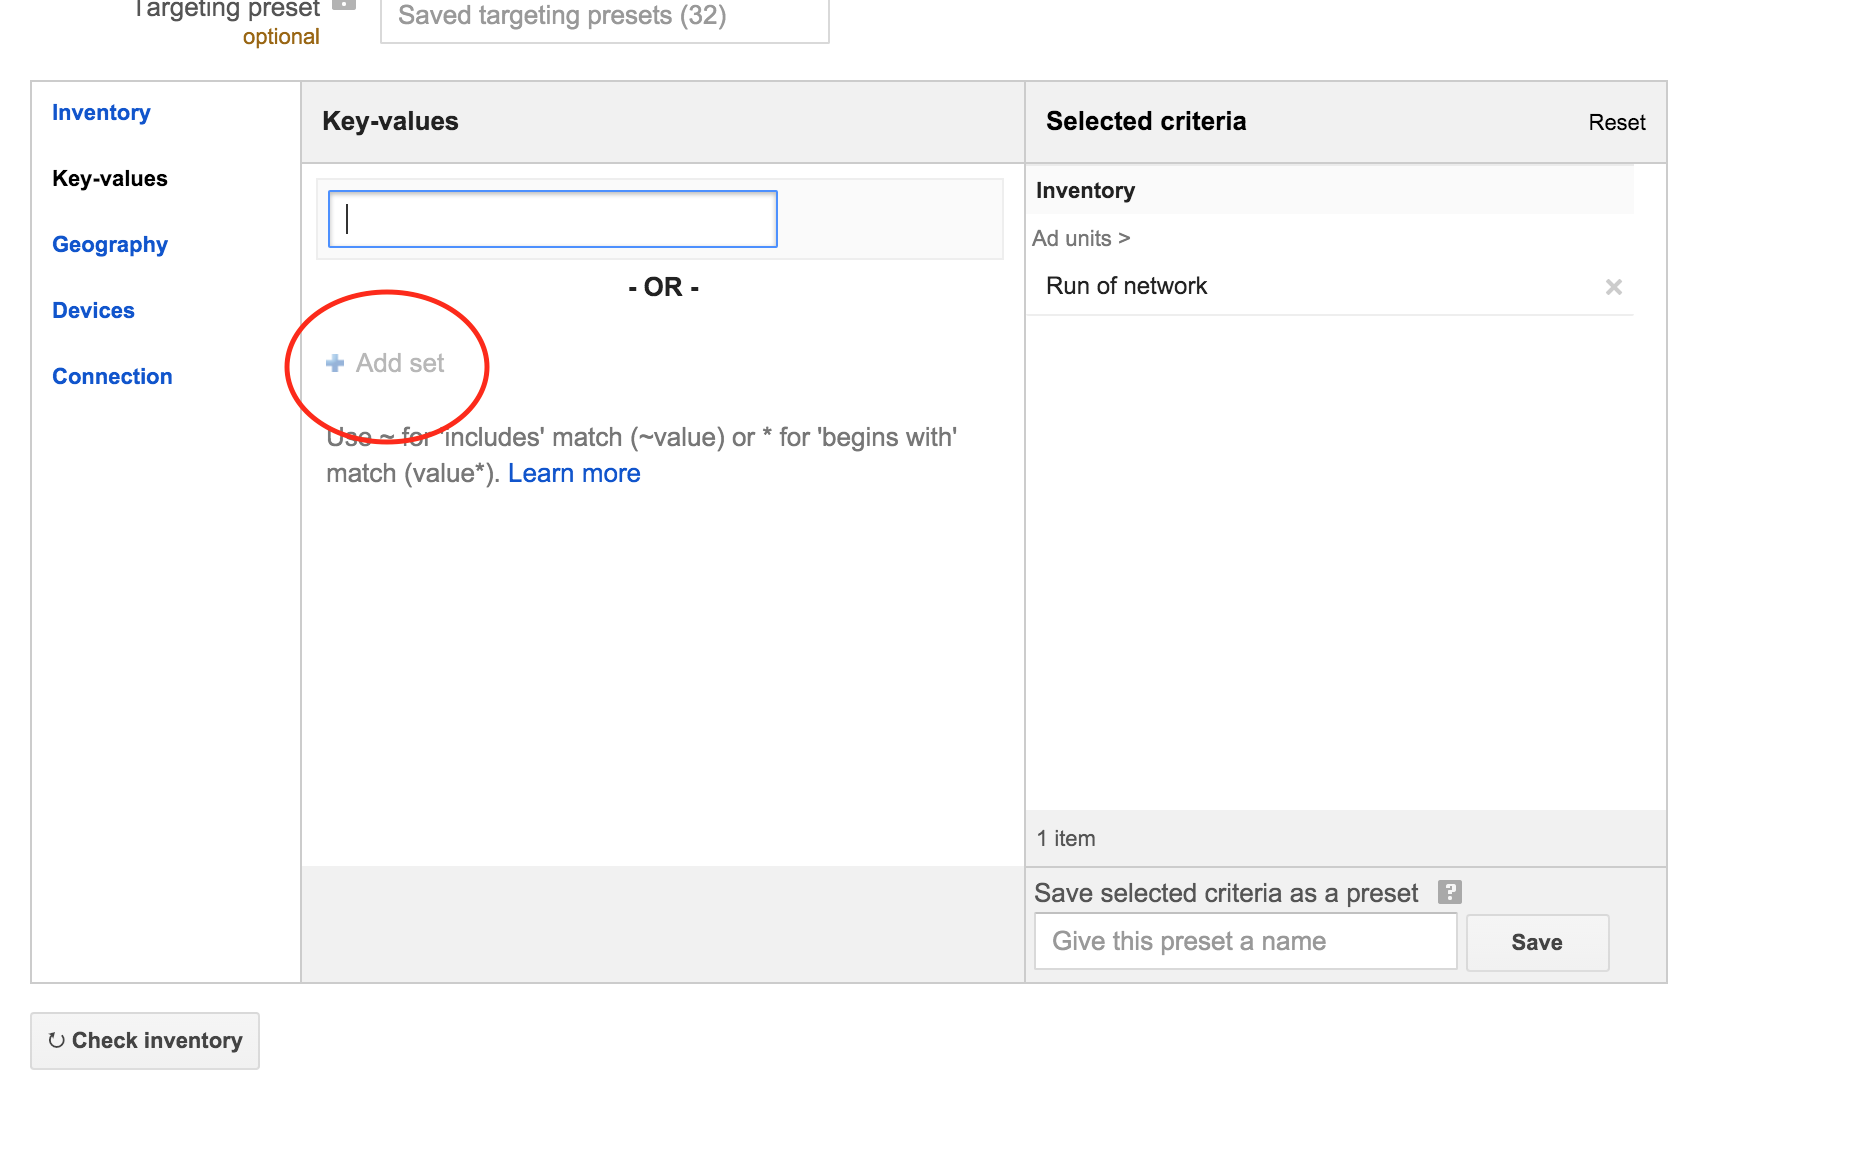Focus the key-values entry text box
Screen dimensions: 1872x1150
(x=552, y=219)
